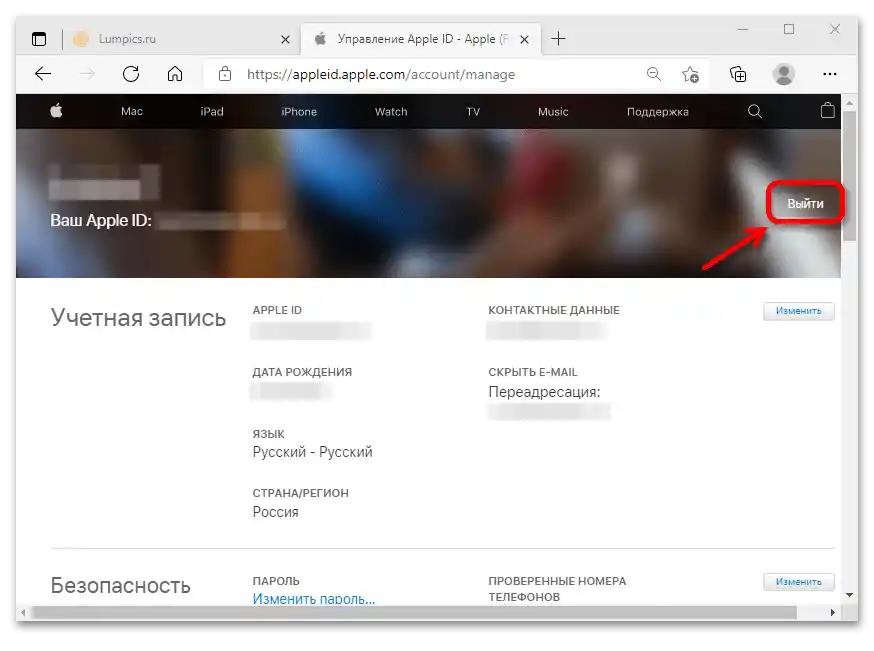874x651 pixels.
Task: Add this page to favorites star
Action: pyautogui.click(x=690, y=74)
